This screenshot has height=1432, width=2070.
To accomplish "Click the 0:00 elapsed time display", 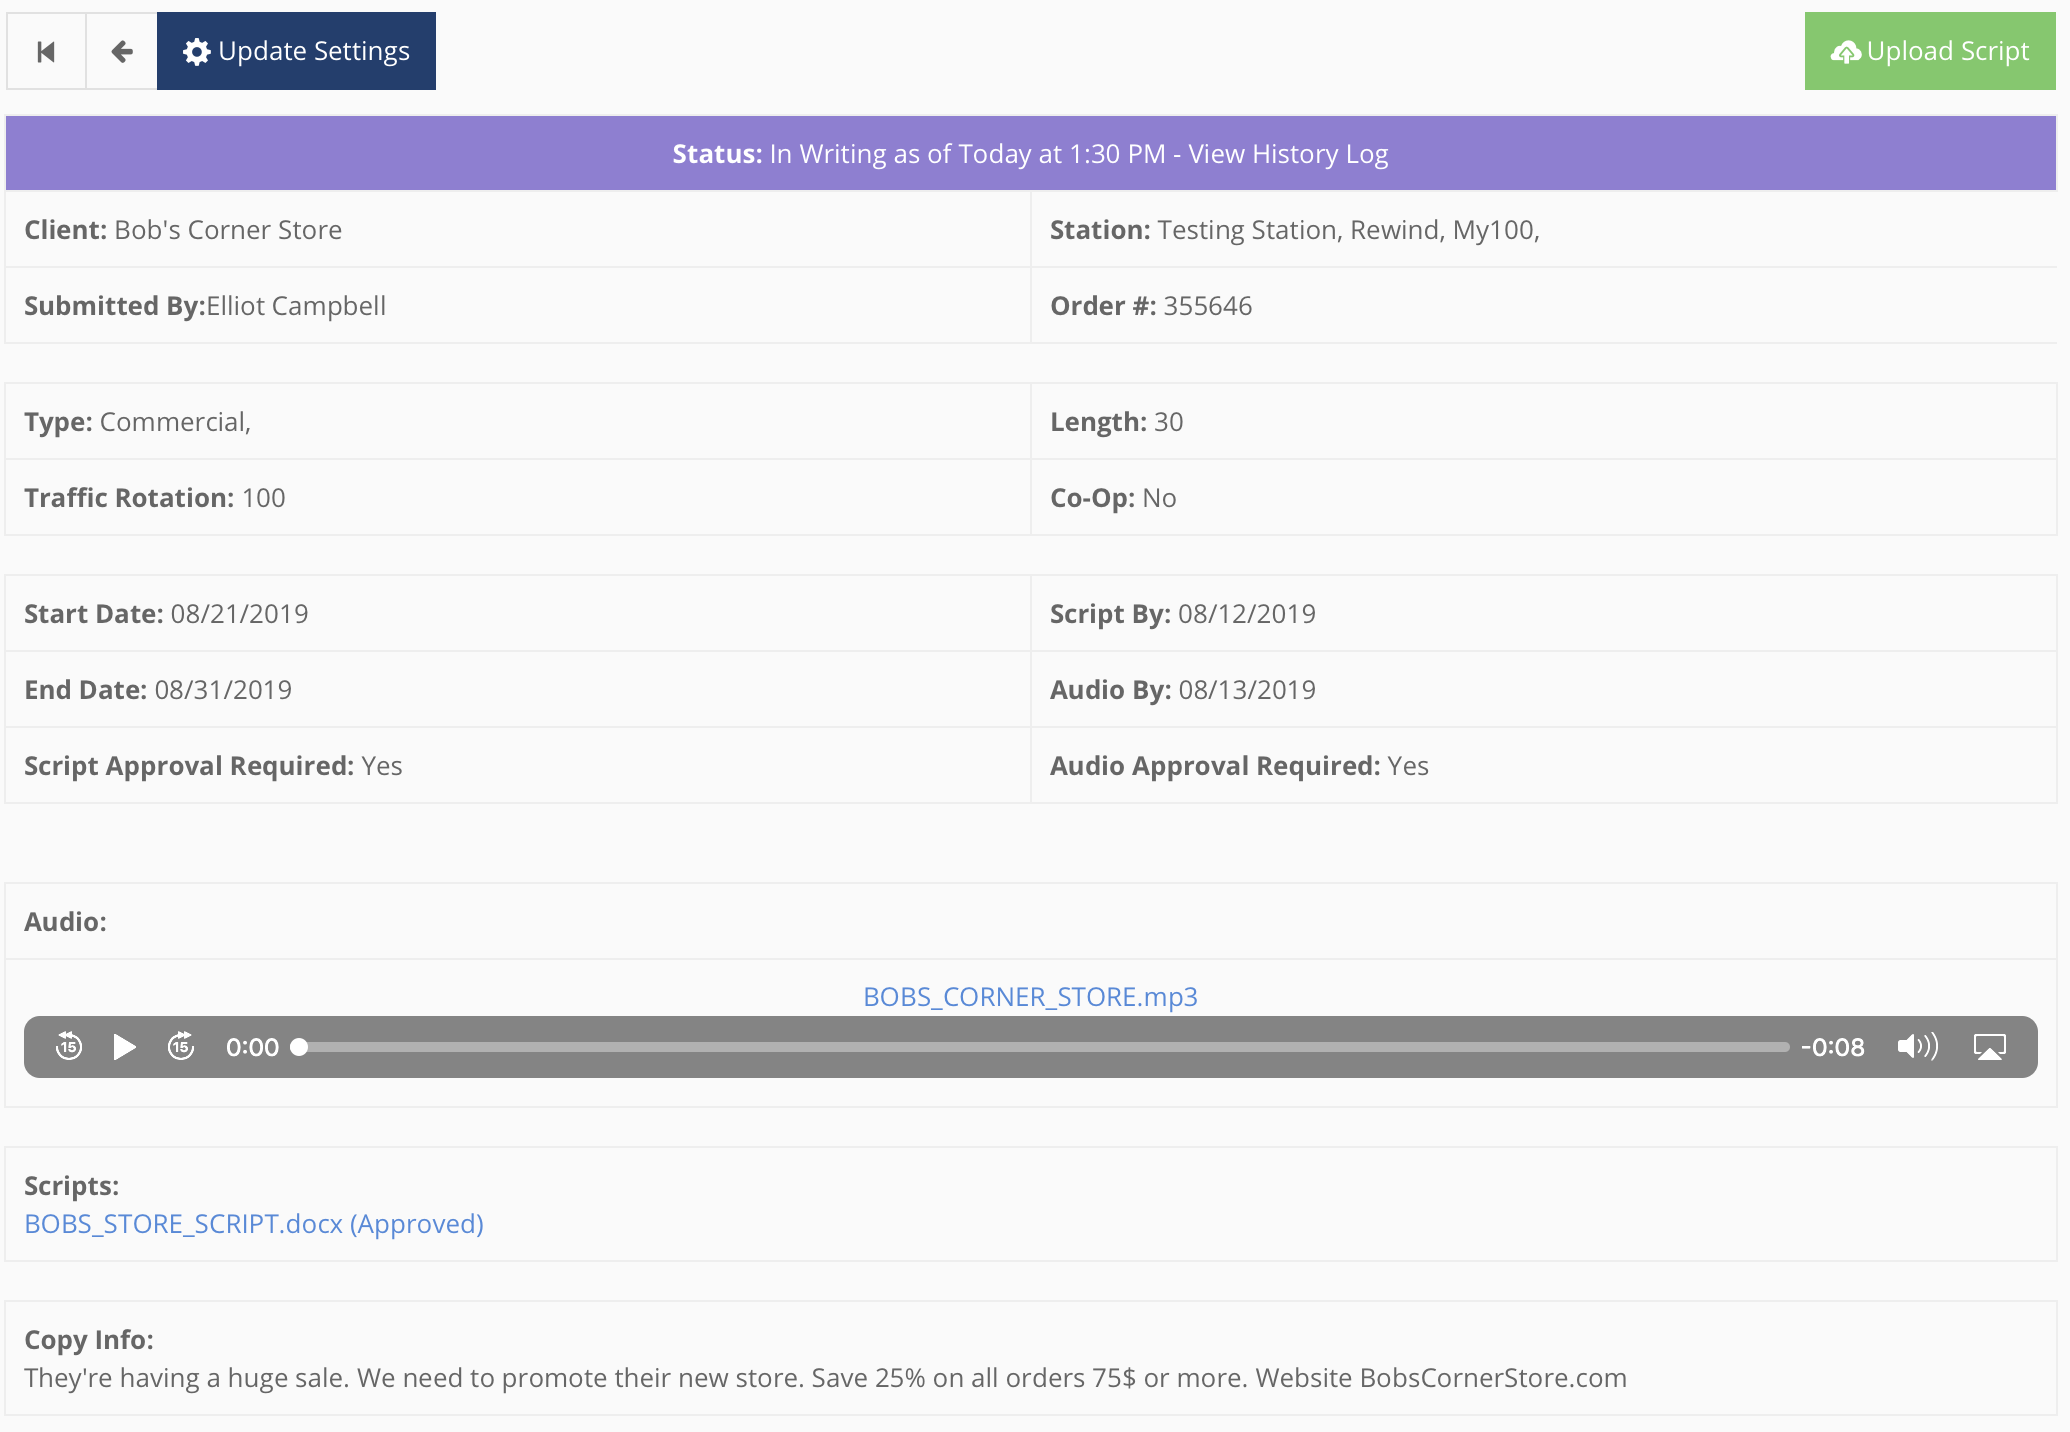I will tap(252, 1047).
